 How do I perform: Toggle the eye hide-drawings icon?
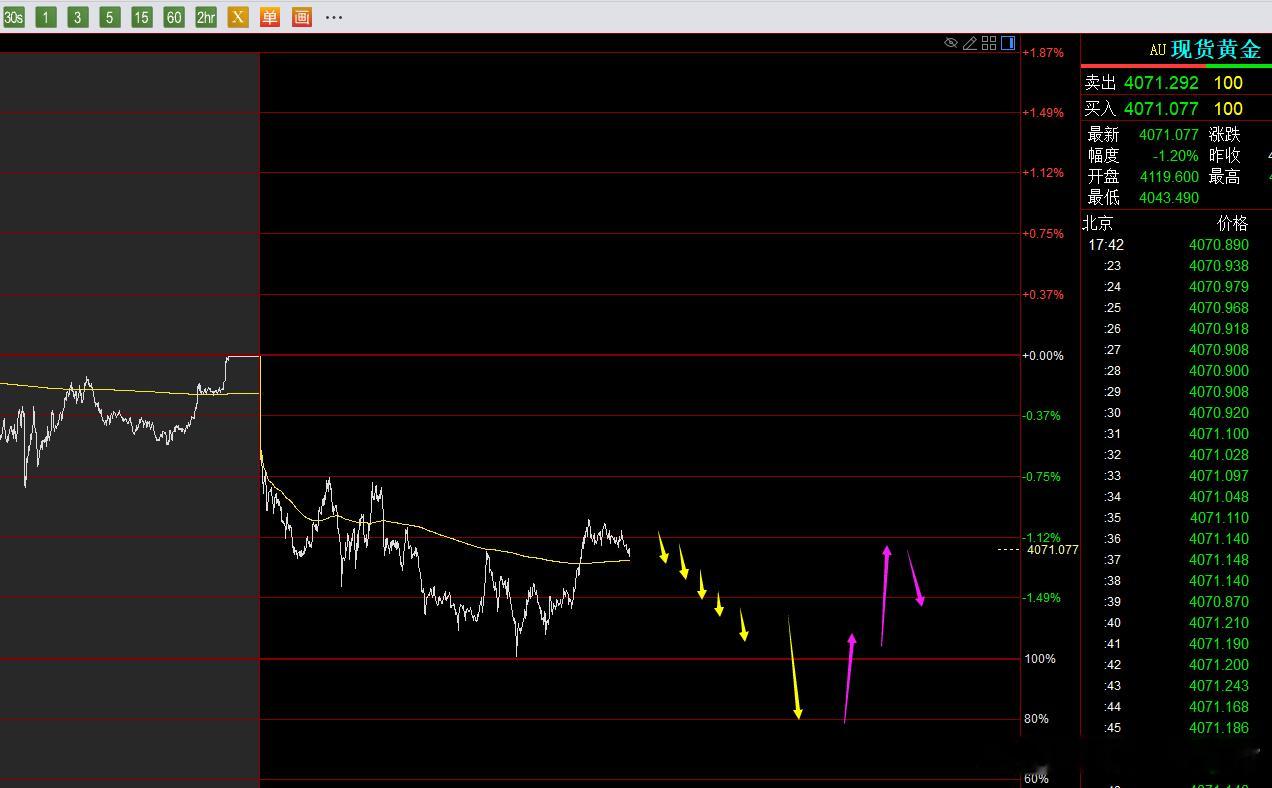point(951,43)
